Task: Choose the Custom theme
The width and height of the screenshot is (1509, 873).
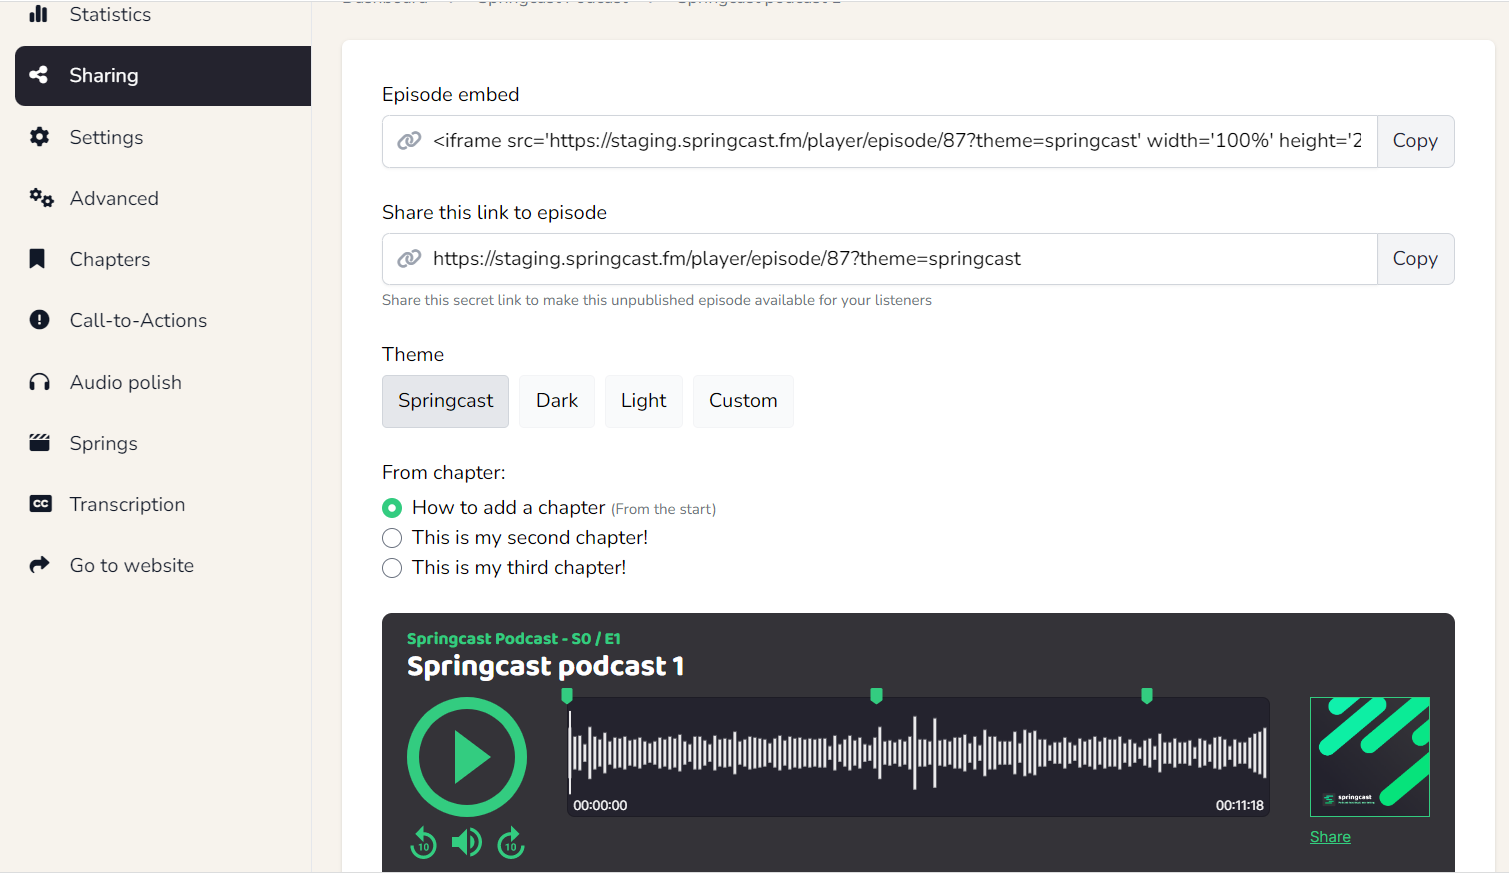Action: [743, 401]
